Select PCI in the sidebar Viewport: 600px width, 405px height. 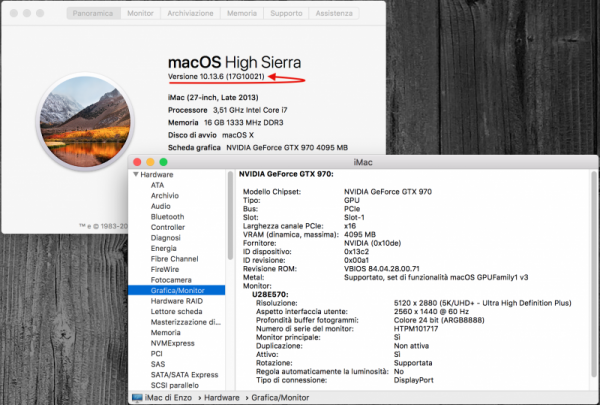tap(157, 354)
